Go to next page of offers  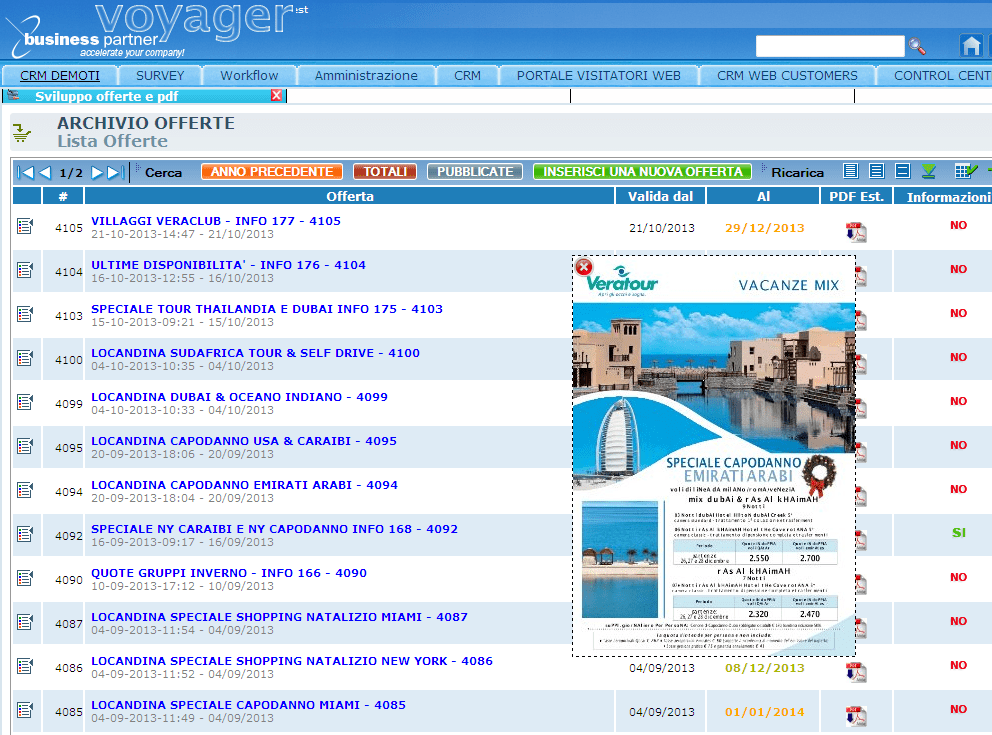[97, 172]
